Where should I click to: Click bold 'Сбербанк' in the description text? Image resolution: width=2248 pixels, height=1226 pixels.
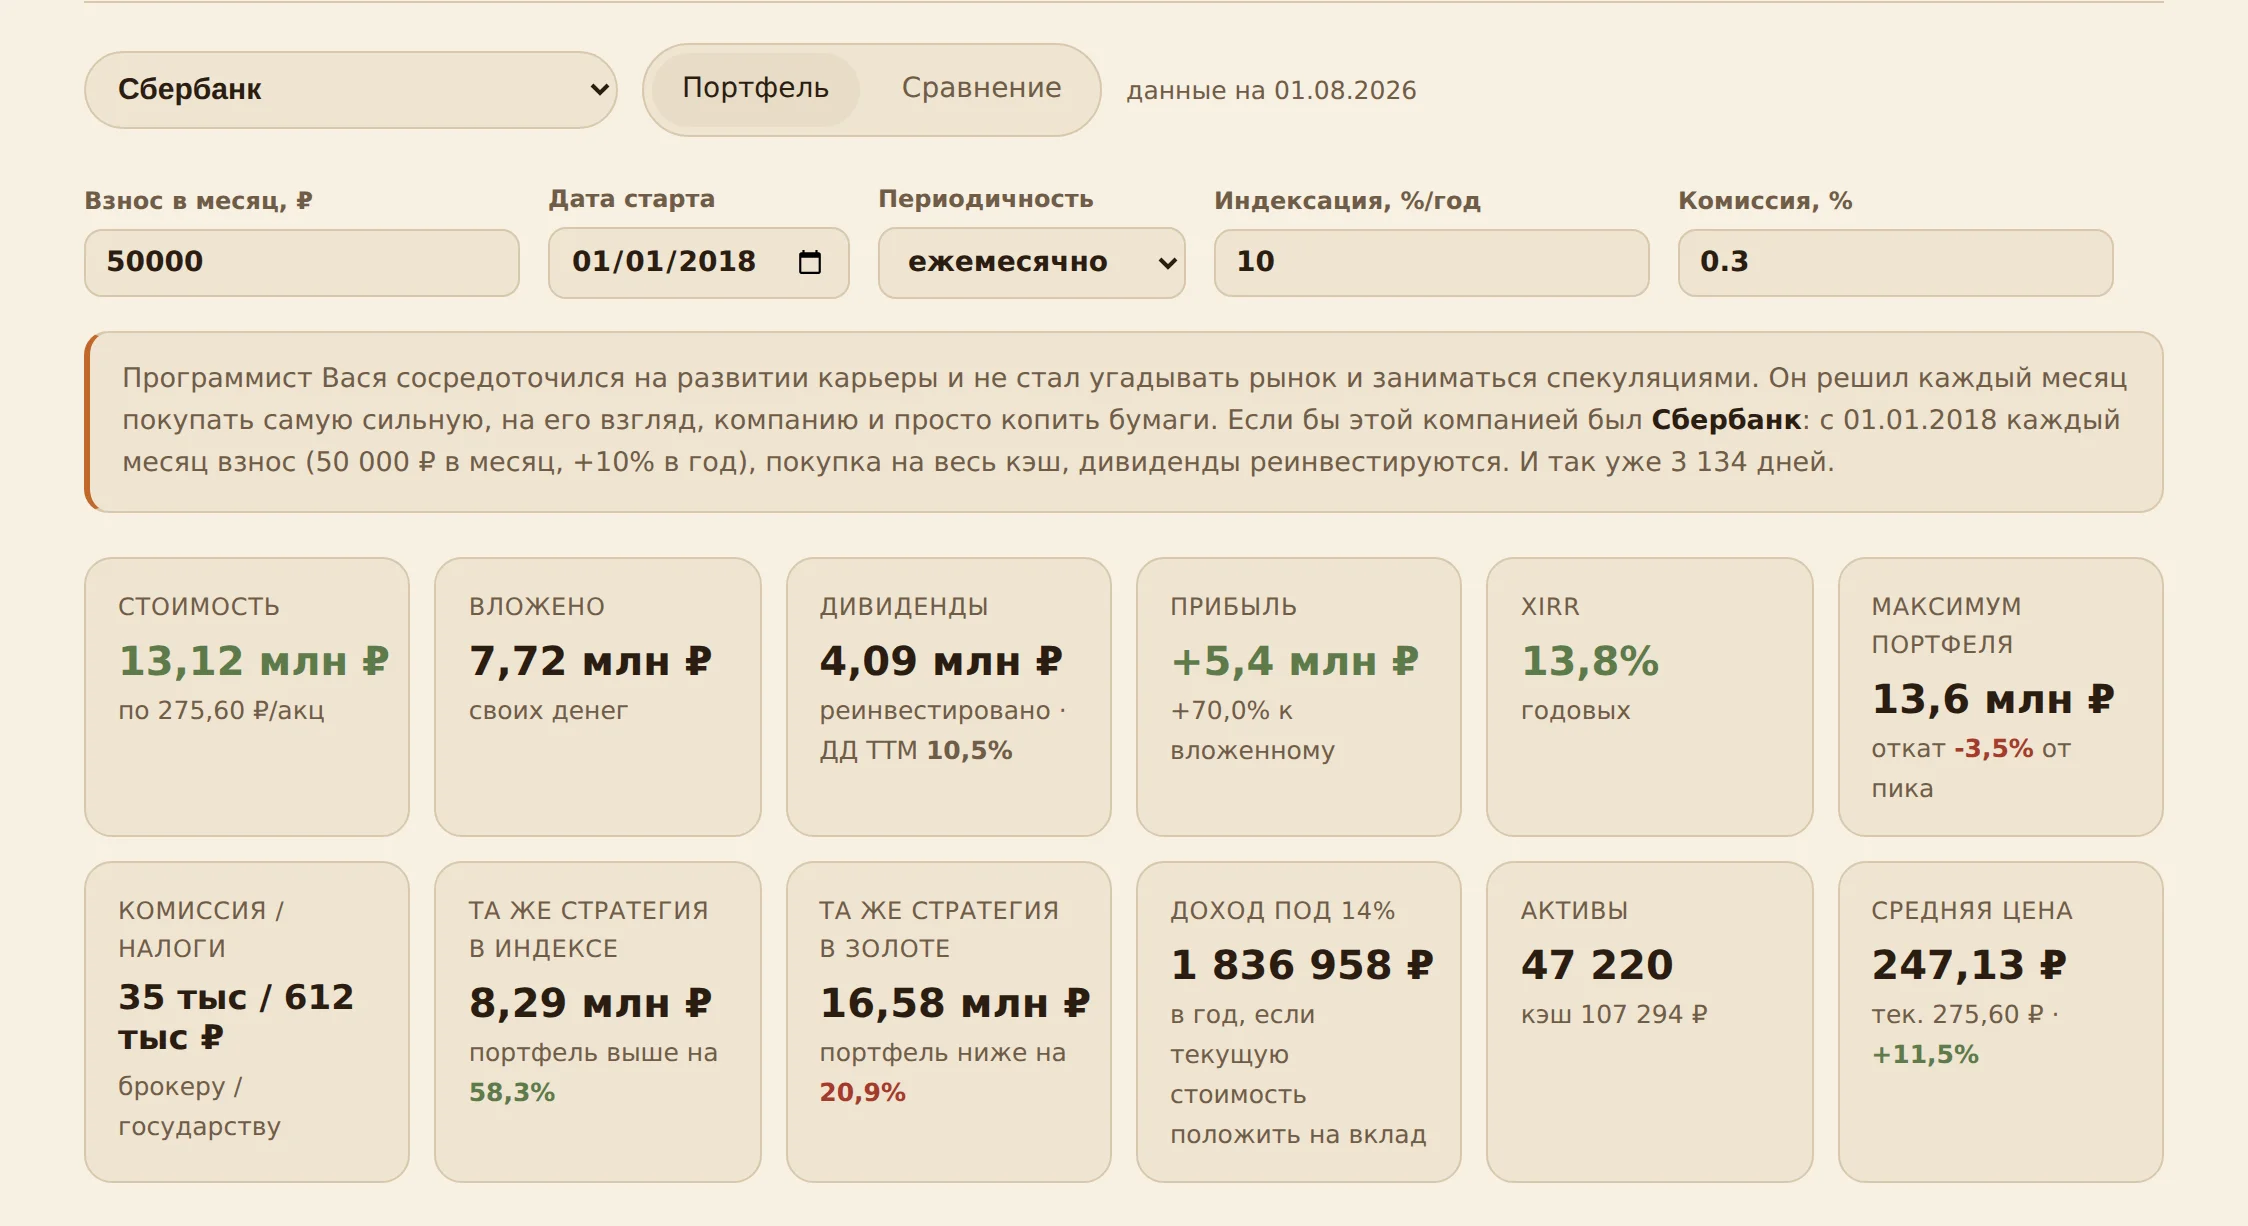point(1726,420)
